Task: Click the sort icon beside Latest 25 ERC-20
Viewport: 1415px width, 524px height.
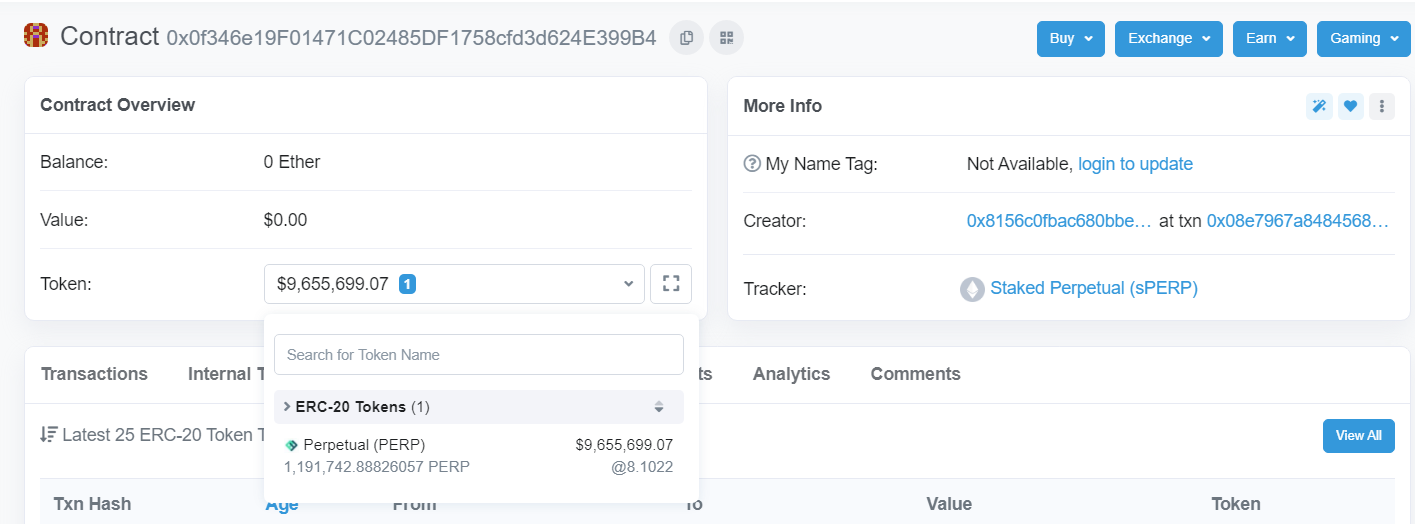Action: [48, 435]
